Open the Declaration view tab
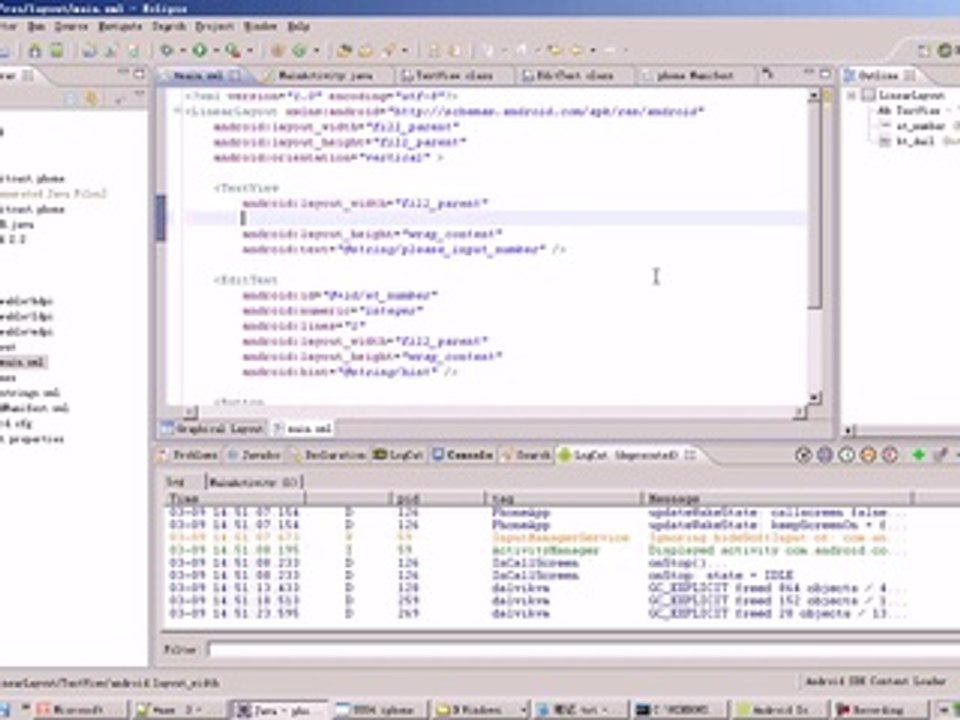The width and height of the screenshot is (960, 720). pyautogui.click(x=329, y=455)
